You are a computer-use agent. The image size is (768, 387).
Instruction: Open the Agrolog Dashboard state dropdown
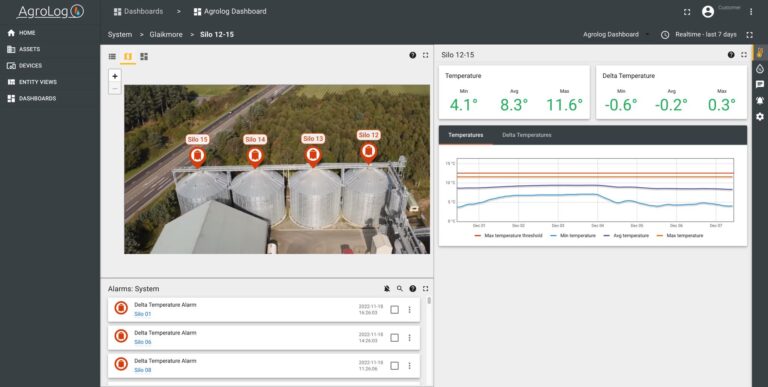coord(616,35)
